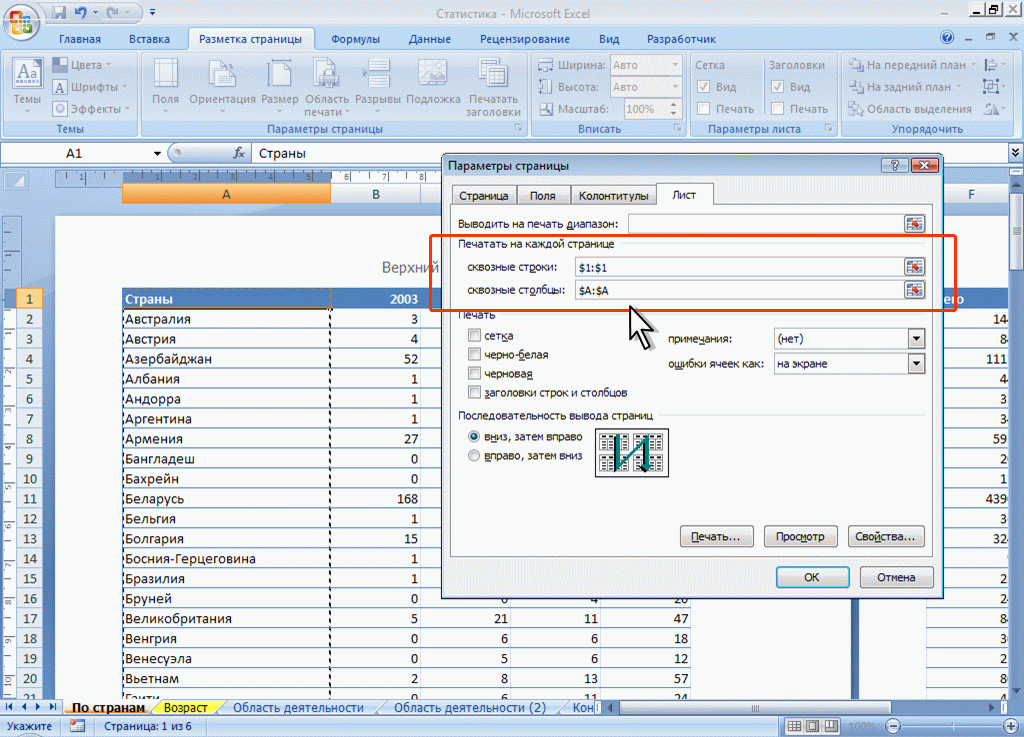Expand the примечания dropdown
Viewport: 1024px width, 737px height.
(x=915, y=339)
